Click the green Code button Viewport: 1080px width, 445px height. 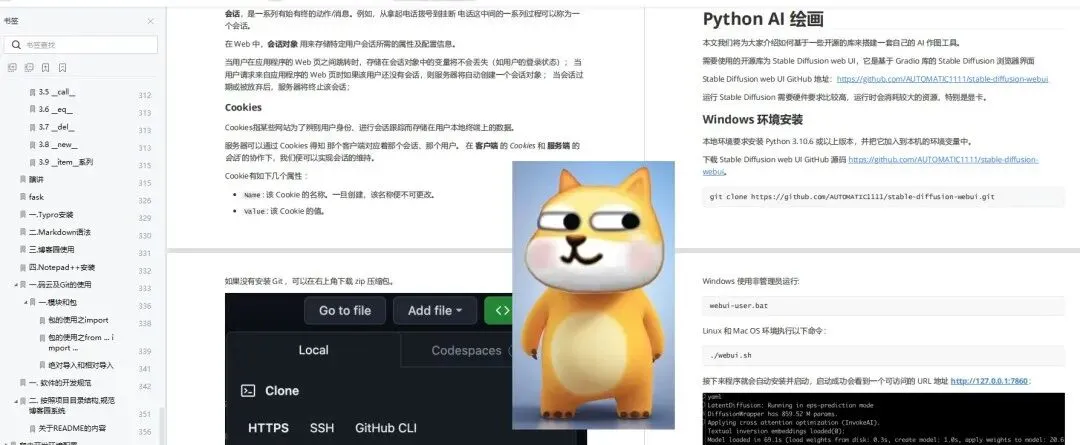[x=500, y=311]
